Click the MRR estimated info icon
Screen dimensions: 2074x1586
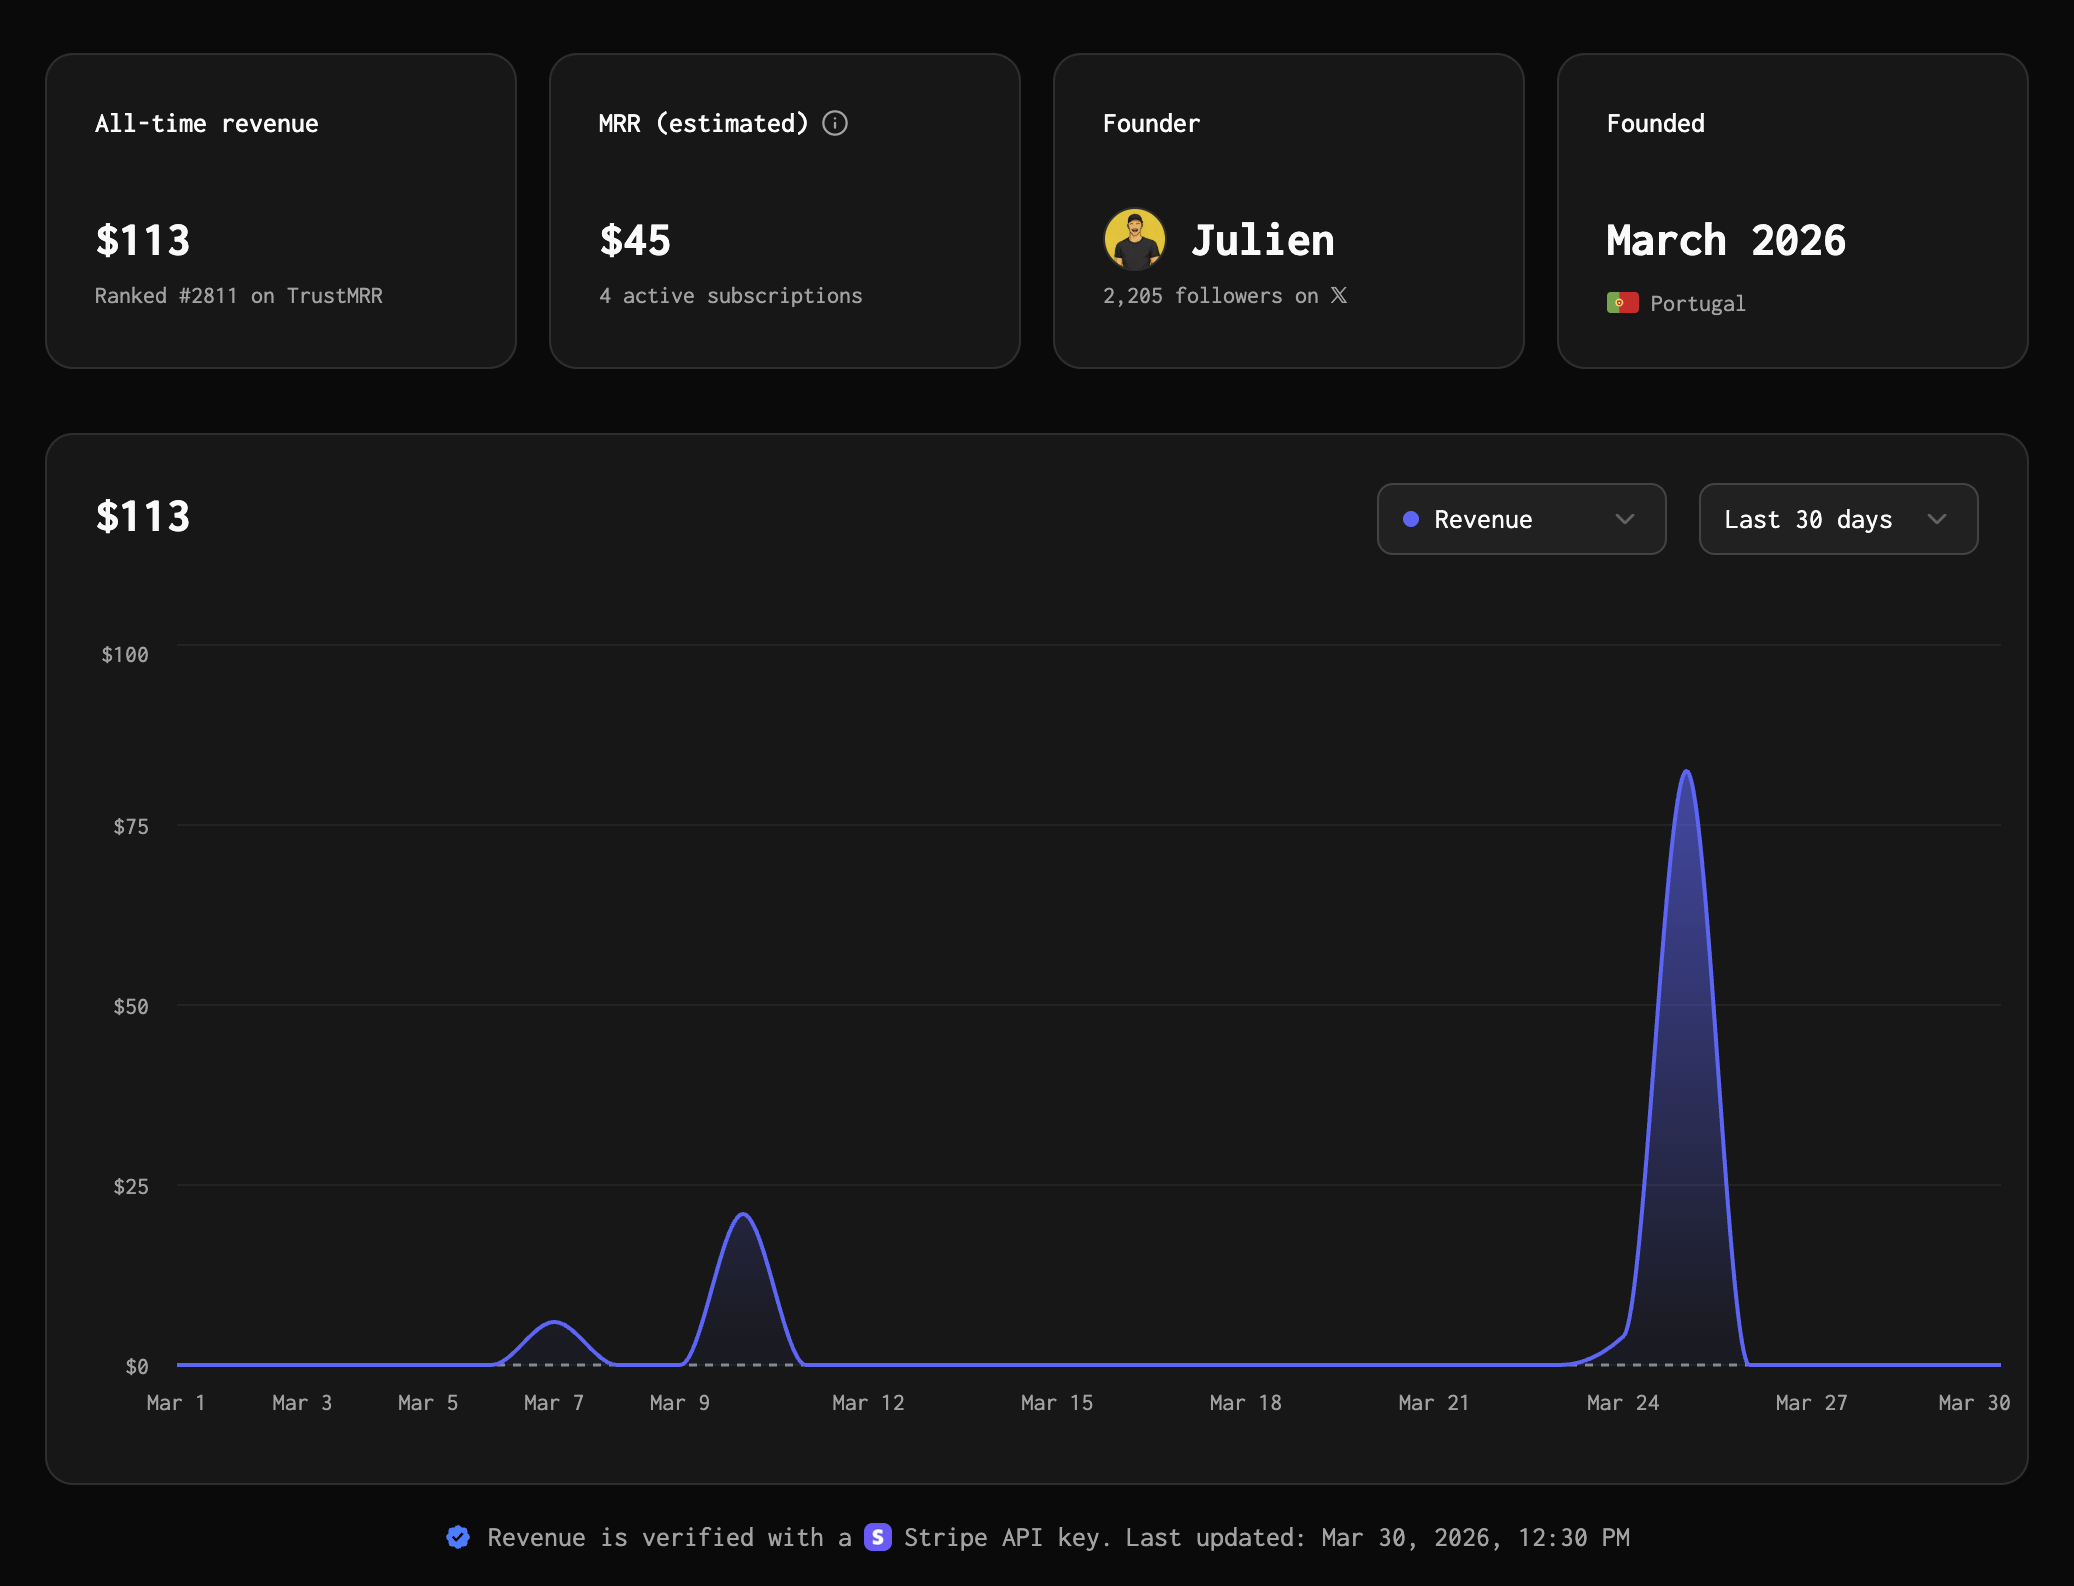[x=835, y=123]
